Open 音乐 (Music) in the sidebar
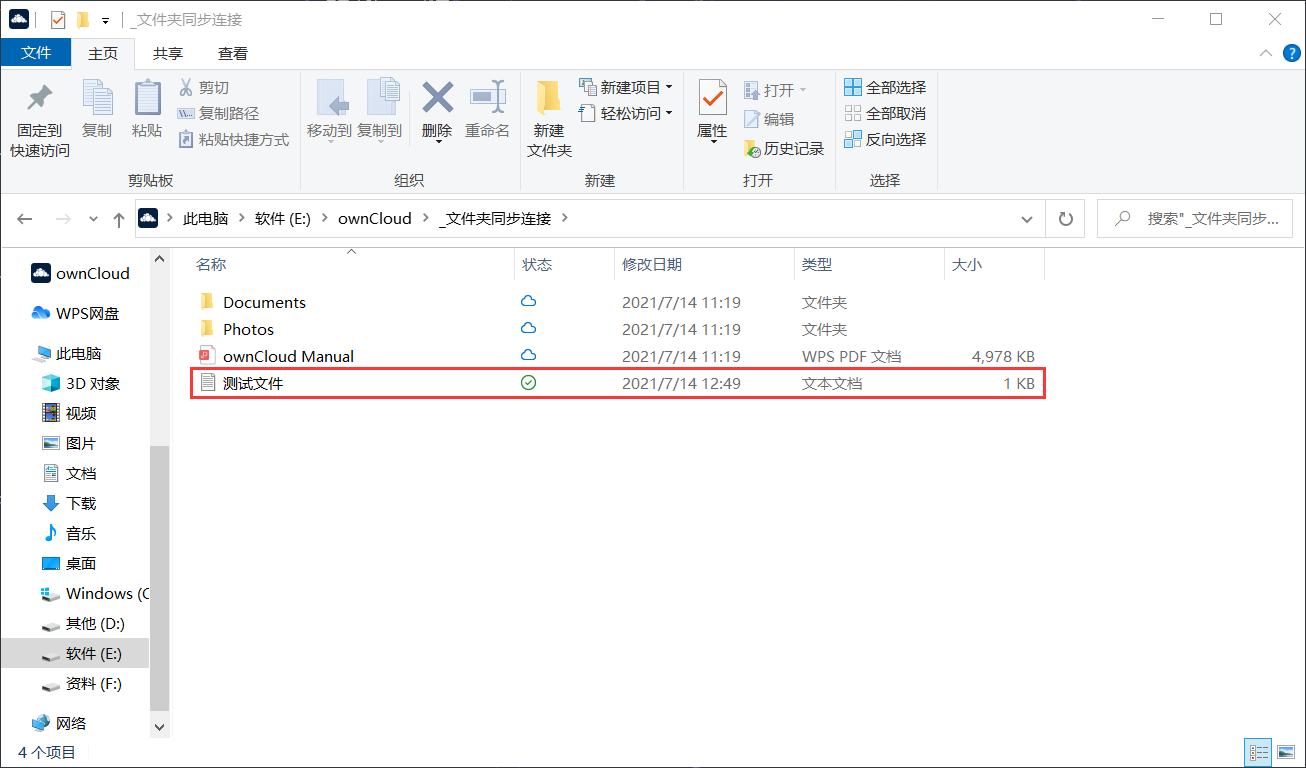Image resolution: width=1306 pixels, height=768 pixels. tap(69, 533)
